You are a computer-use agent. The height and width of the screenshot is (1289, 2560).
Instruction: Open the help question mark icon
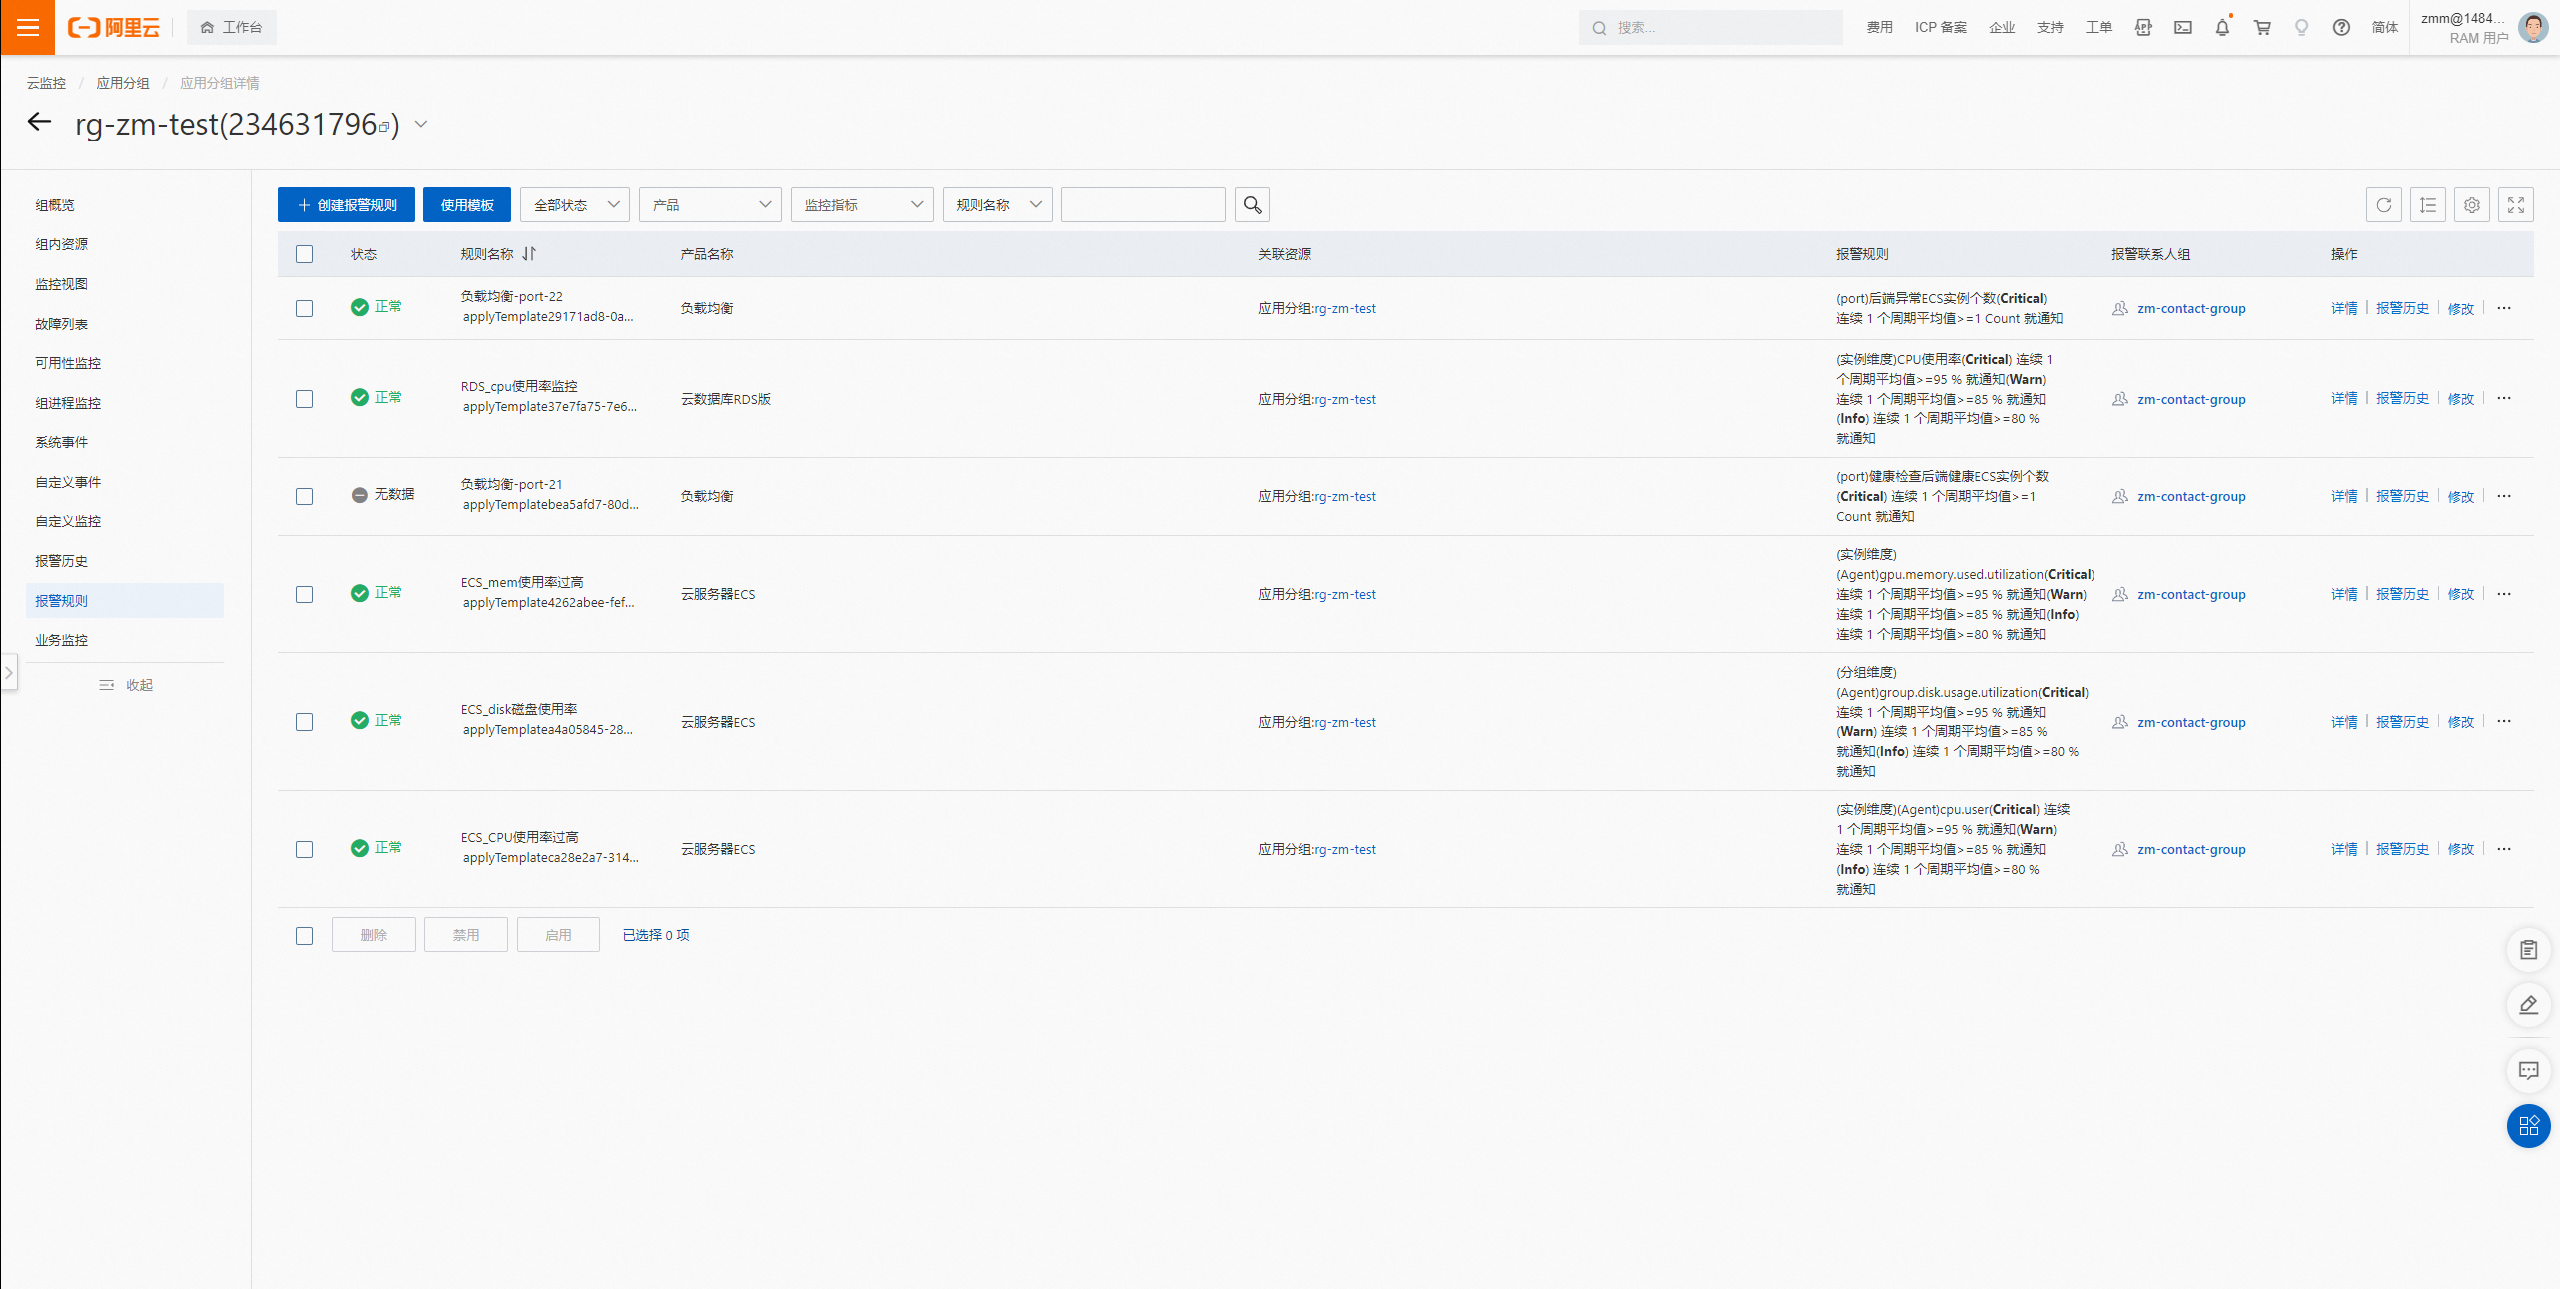pos(2341,28)
